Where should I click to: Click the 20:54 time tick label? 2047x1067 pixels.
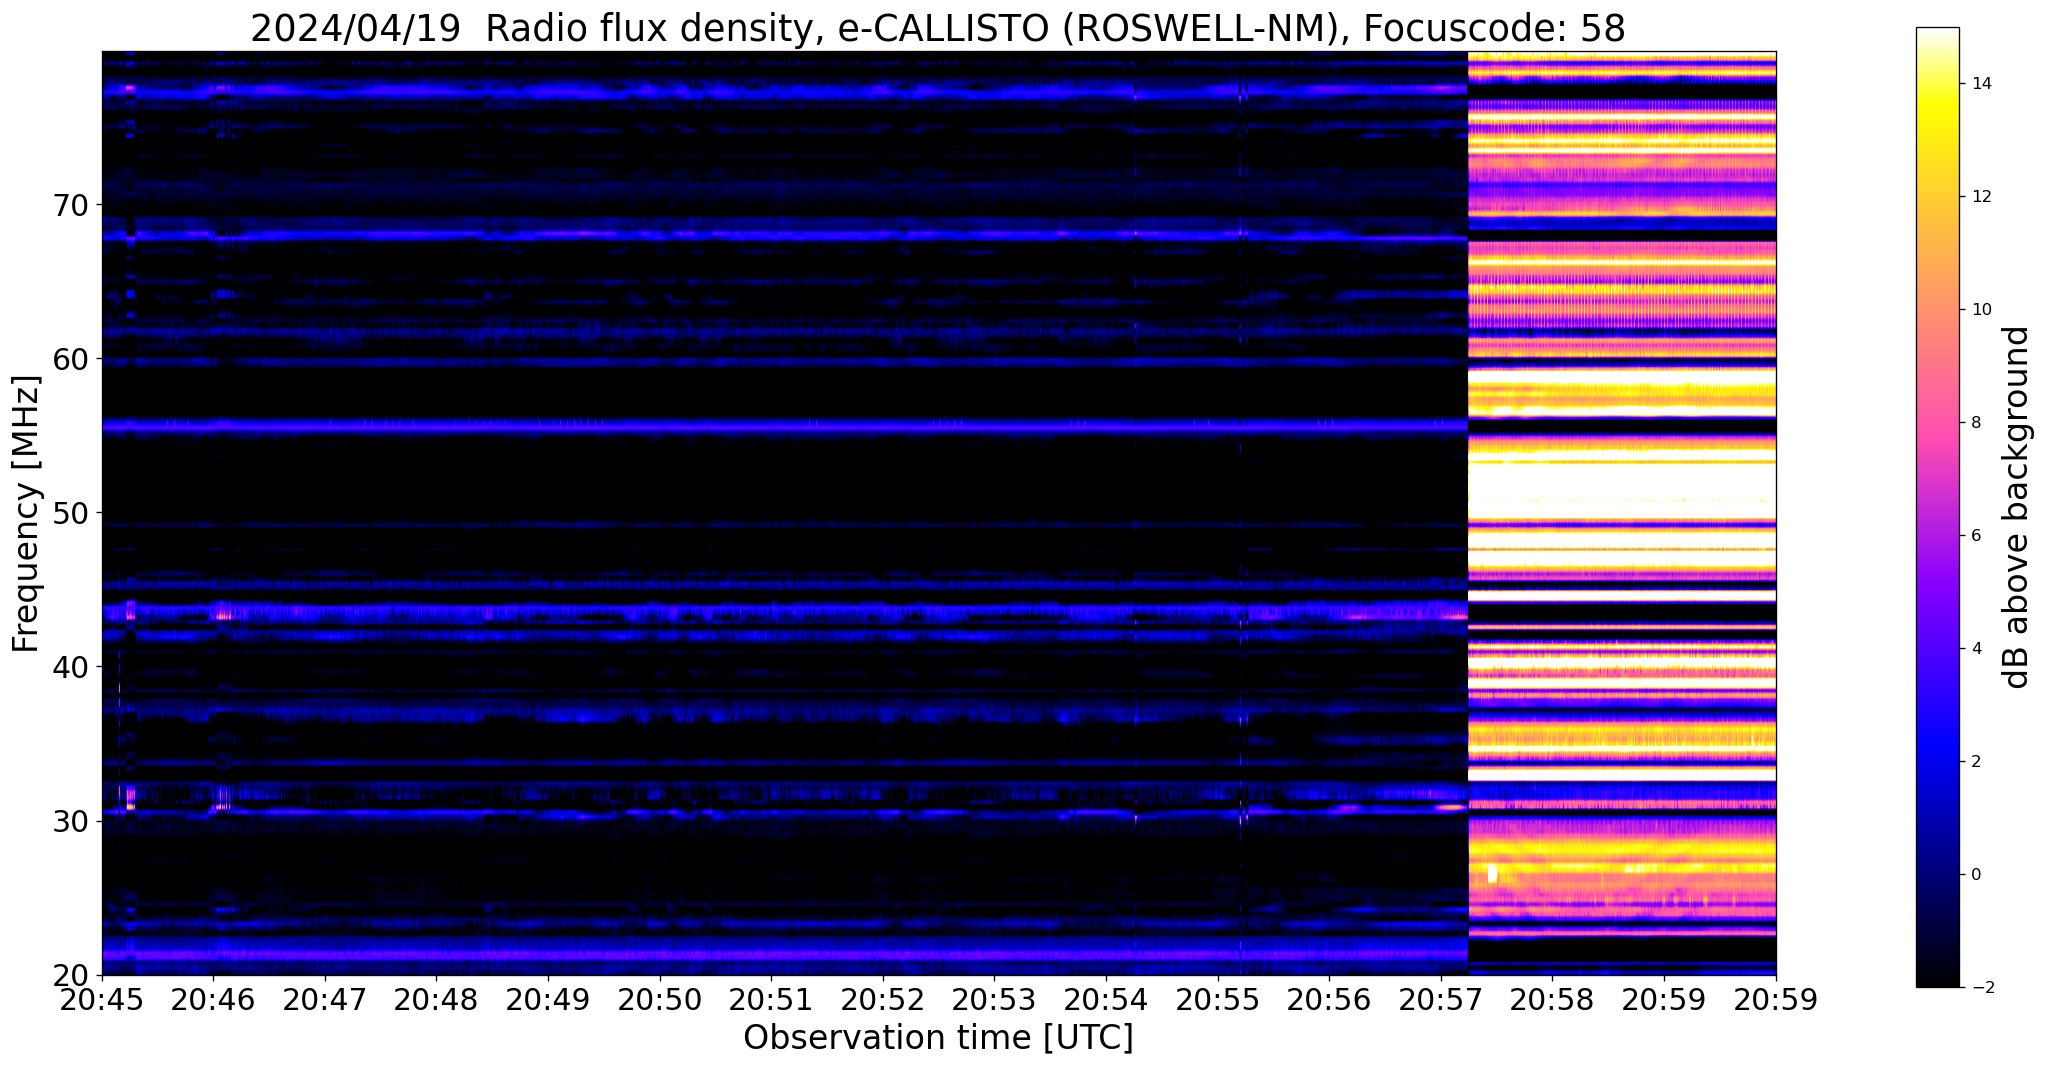[x=1106, y=999]
